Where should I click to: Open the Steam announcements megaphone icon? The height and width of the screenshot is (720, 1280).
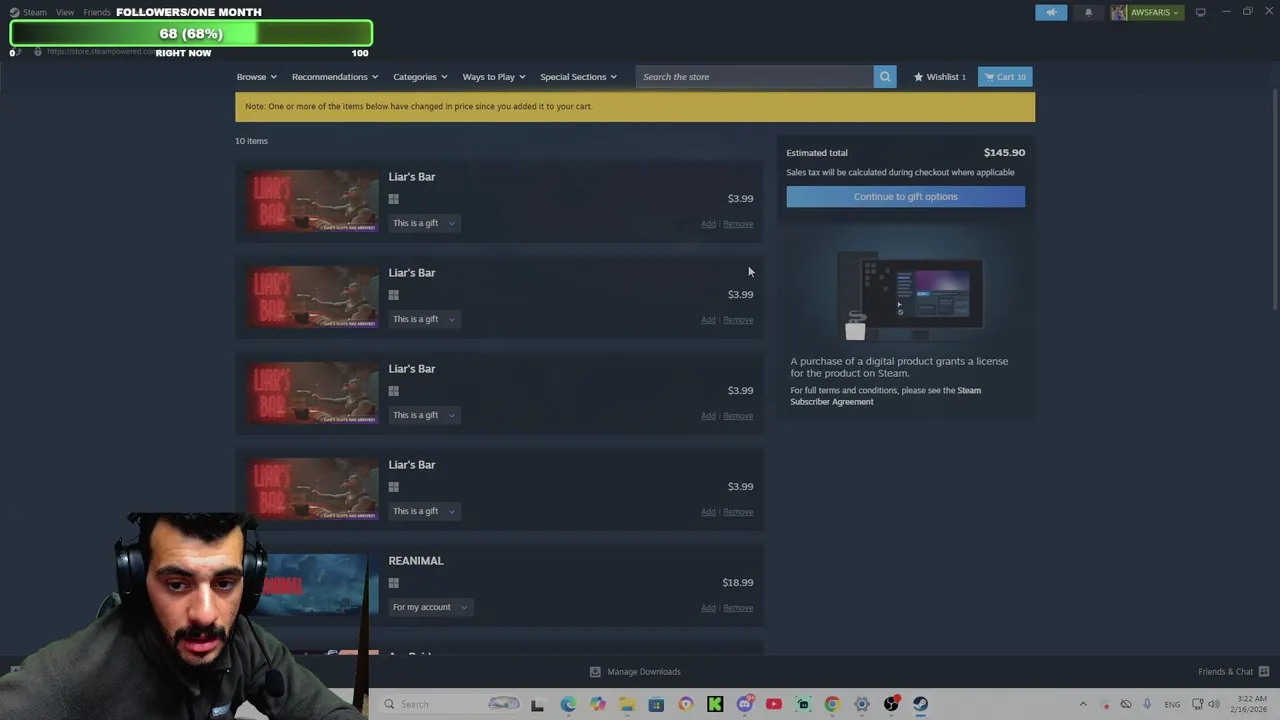[1051, 12]
